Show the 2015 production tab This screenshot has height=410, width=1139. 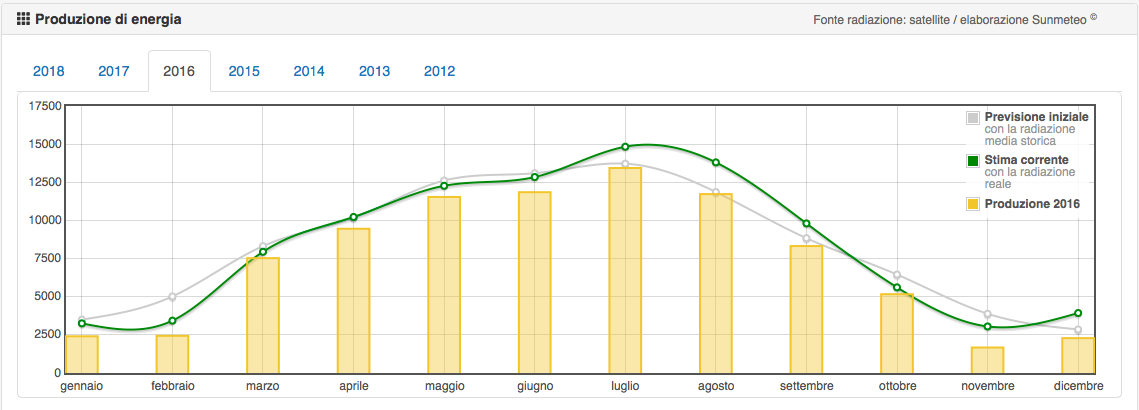coord(244,71)
